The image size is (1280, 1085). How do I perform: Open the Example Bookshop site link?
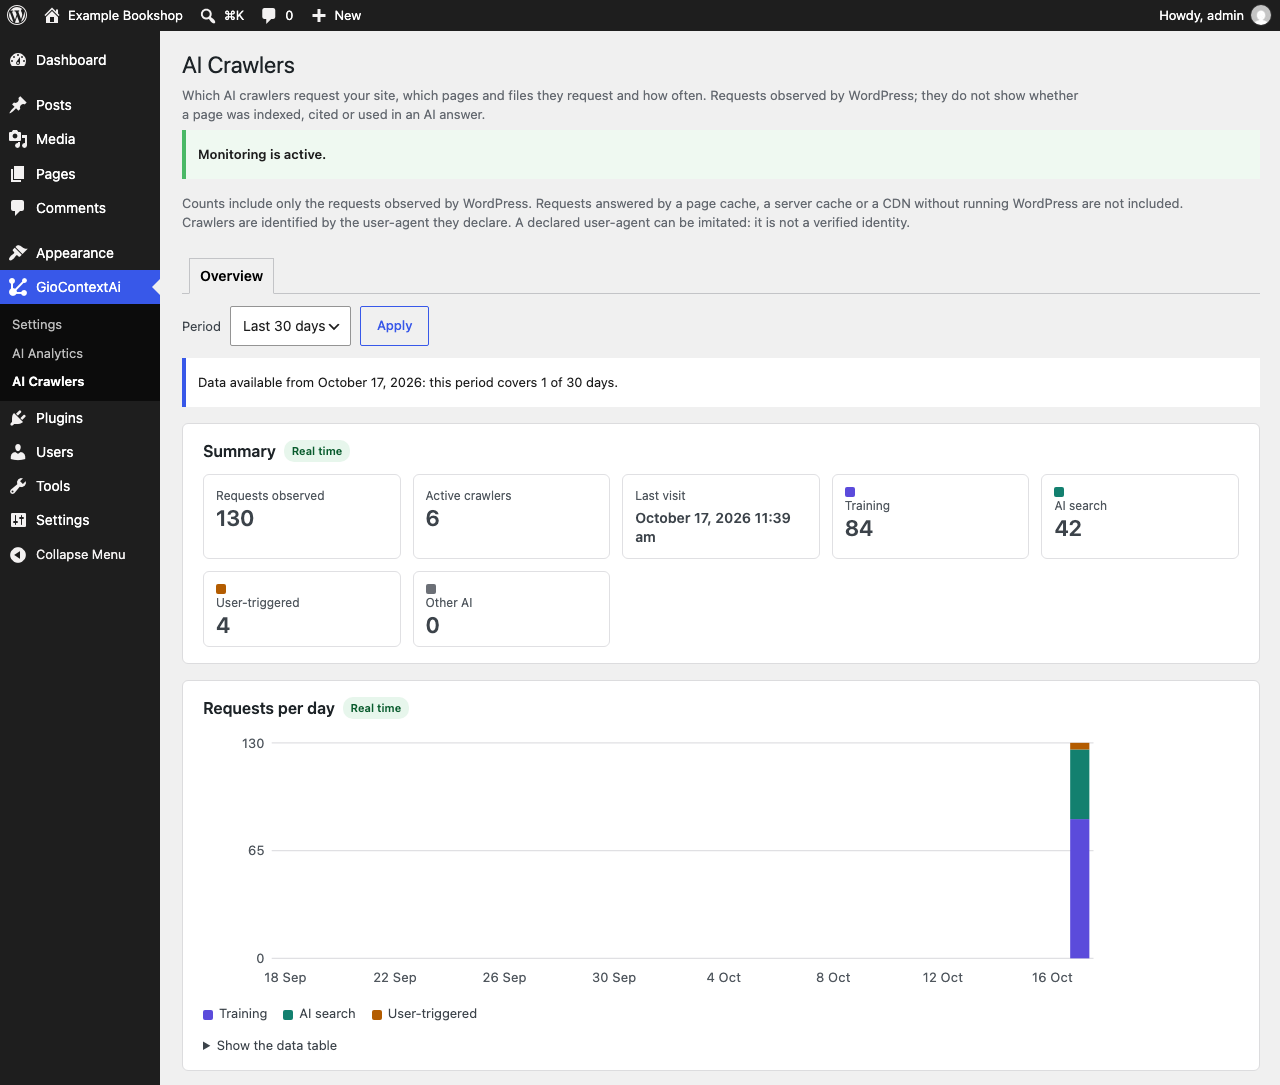pyautogui.click(x=114, y=16)
